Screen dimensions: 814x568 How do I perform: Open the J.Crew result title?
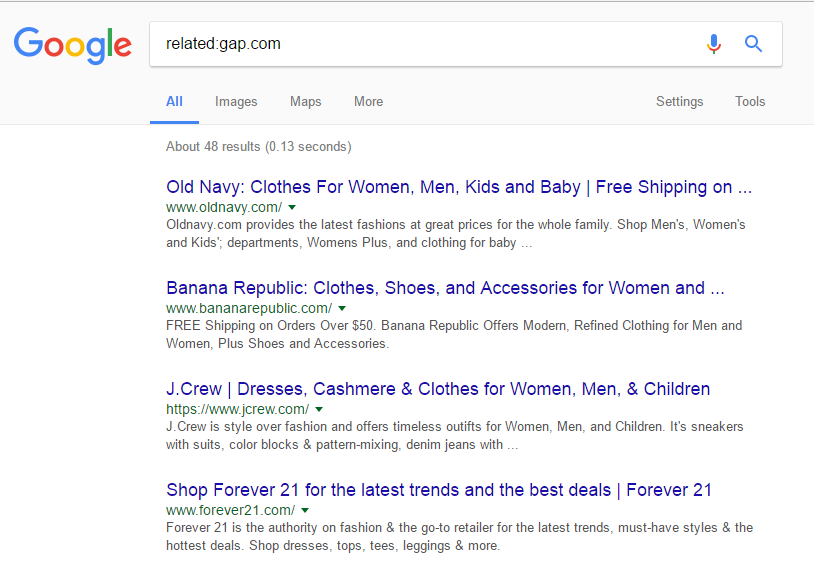pyautogui.click(x=438, y=389)
